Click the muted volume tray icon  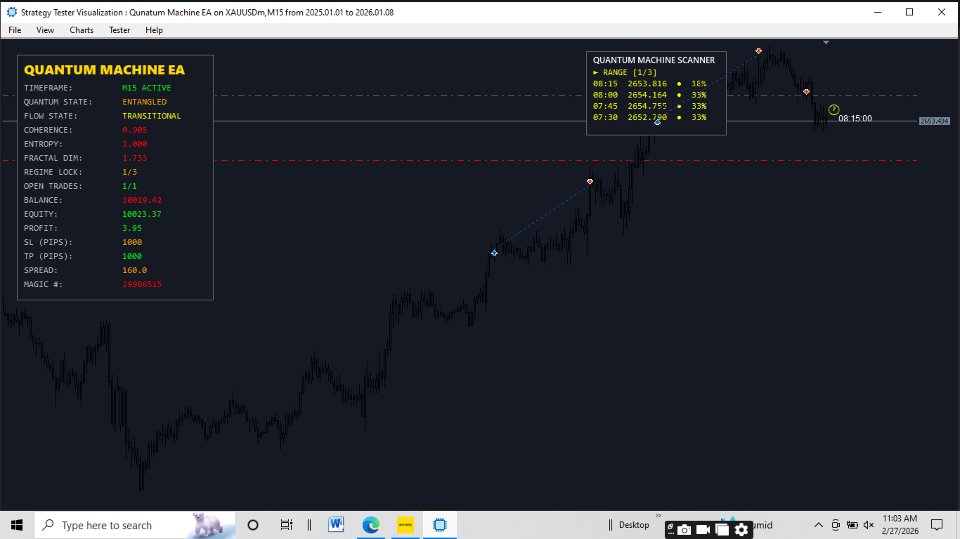(868, 525)
